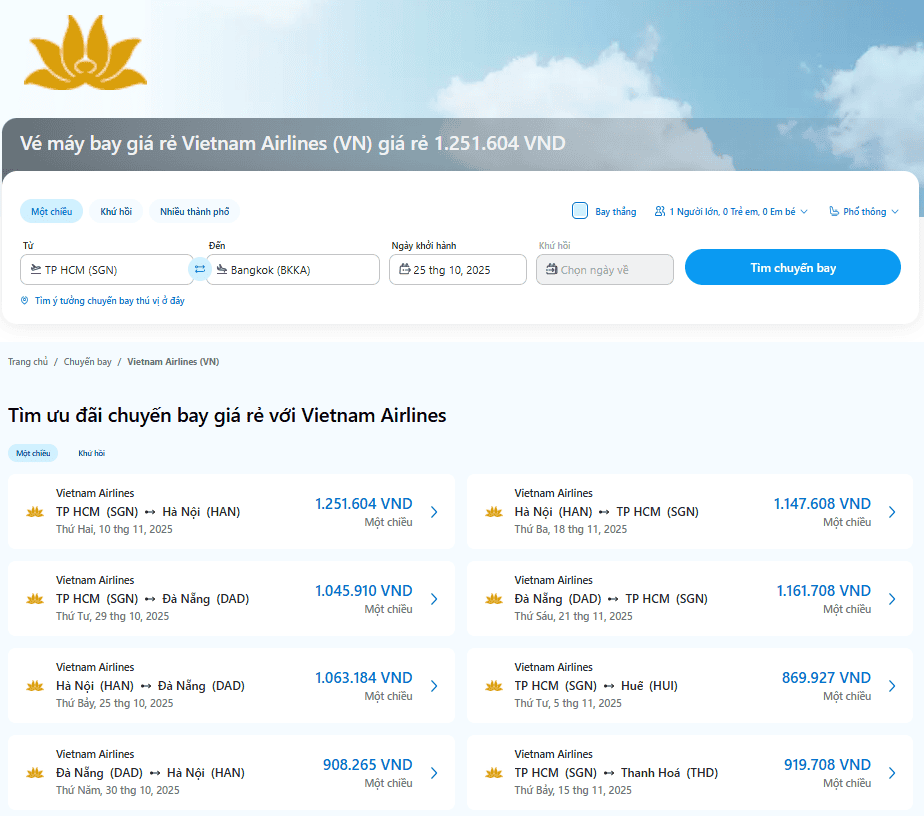The image size is (924, 816).
Task: Click lotus icon on TP HCM–Huế deal
Action: 494,686
